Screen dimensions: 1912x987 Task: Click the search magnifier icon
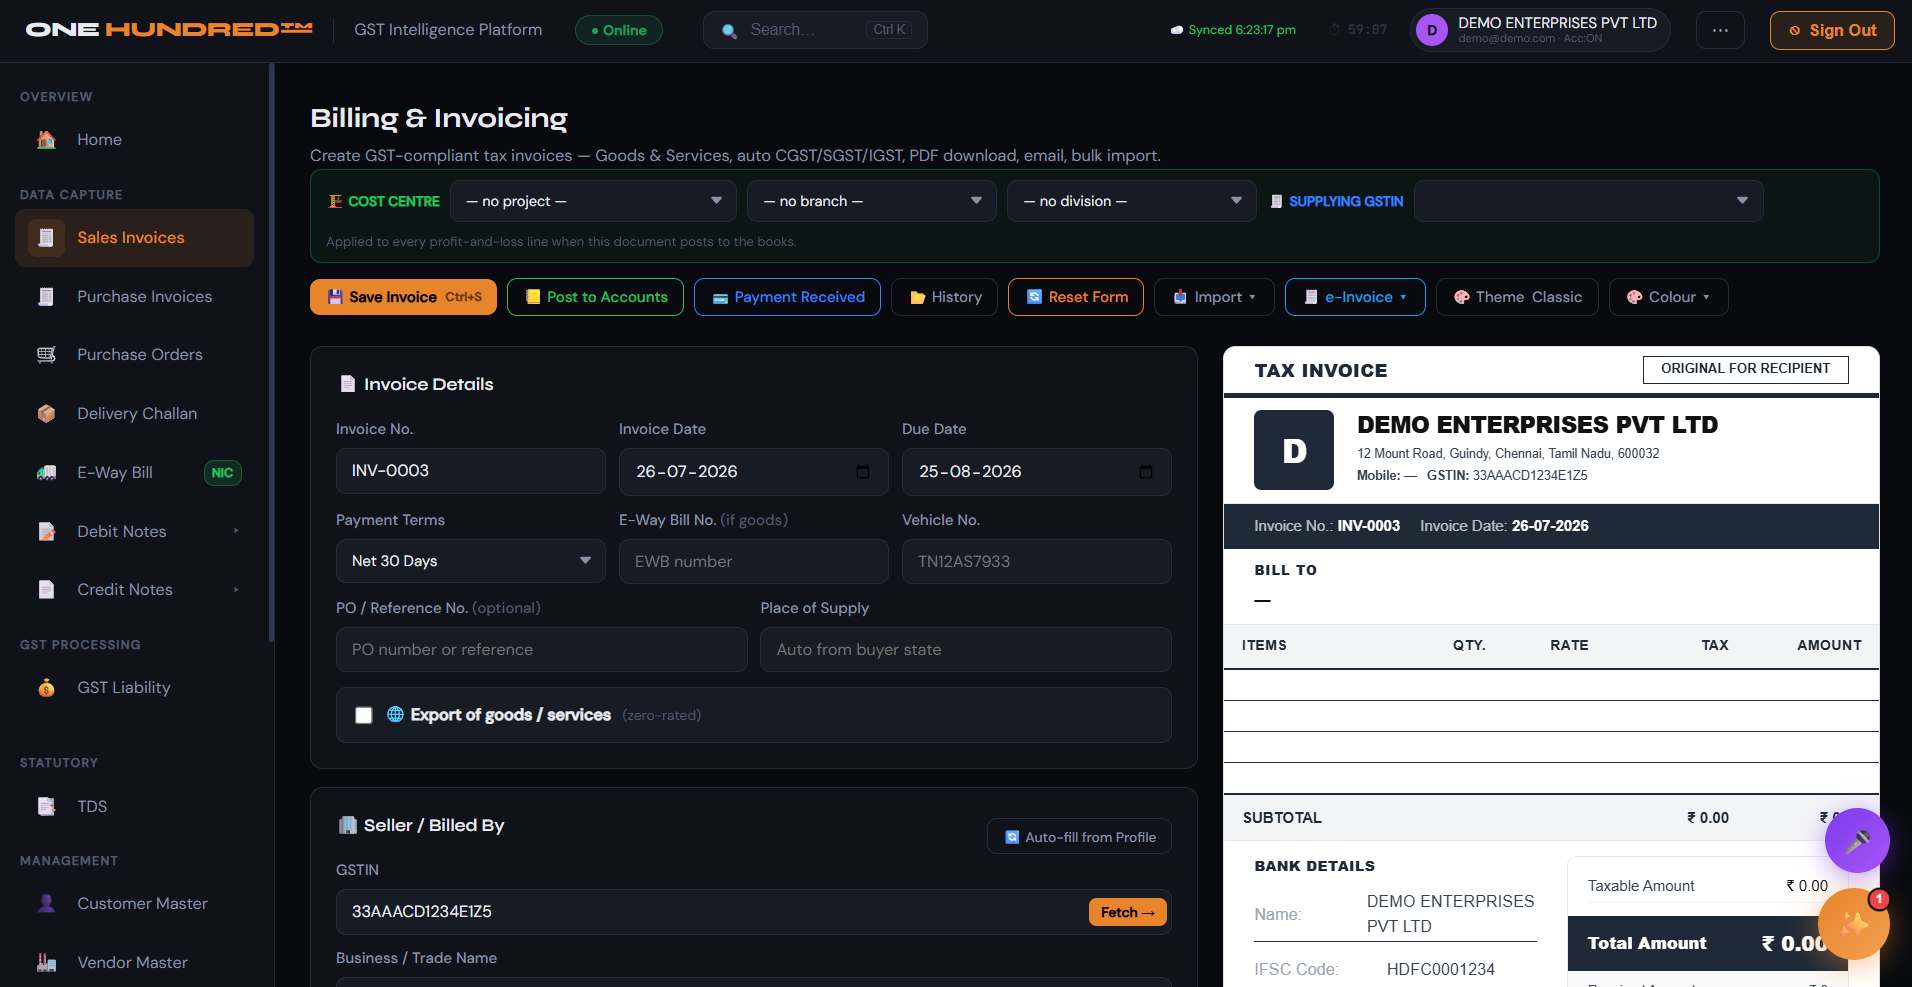click(x=730, y=31)
